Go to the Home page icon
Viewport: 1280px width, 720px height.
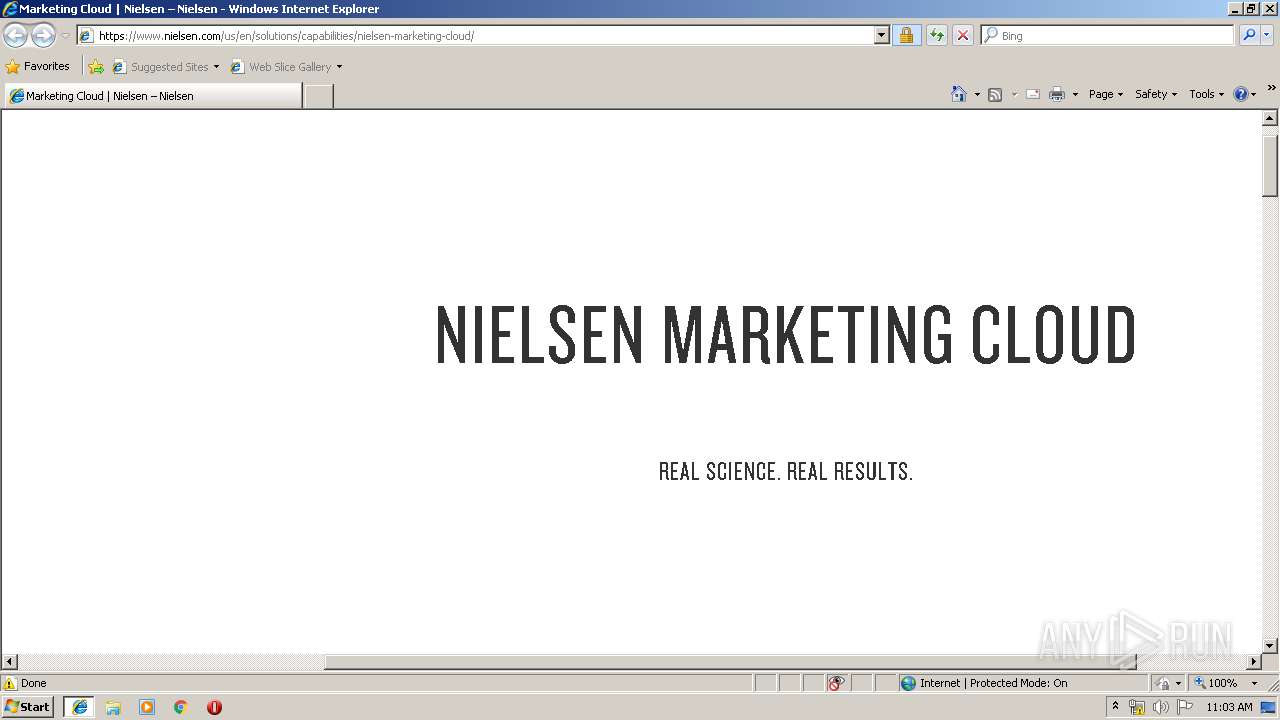pos(958,94)
